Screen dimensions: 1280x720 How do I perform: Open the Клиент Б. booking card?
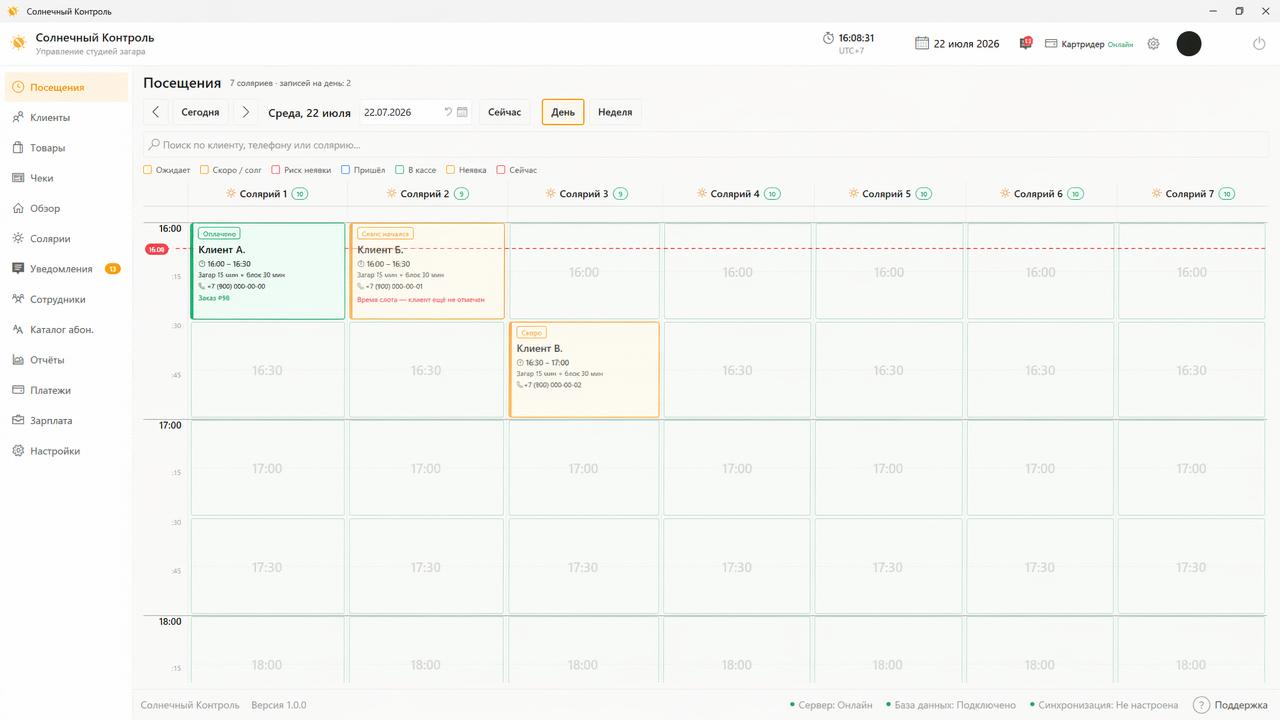point(427,271)
